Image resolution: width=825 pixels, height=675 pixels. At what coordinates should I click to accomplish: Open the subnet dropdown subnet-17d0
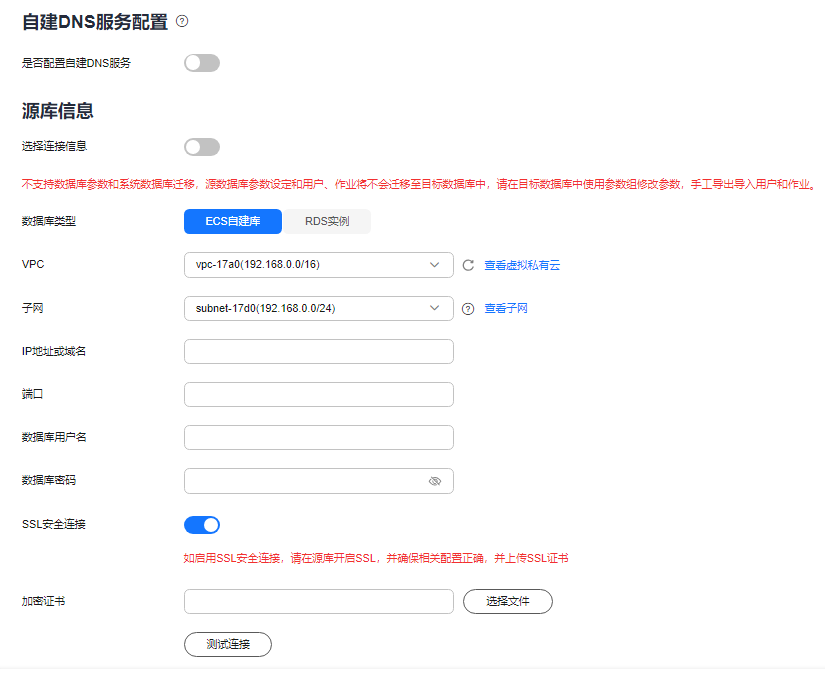[318, 308]
